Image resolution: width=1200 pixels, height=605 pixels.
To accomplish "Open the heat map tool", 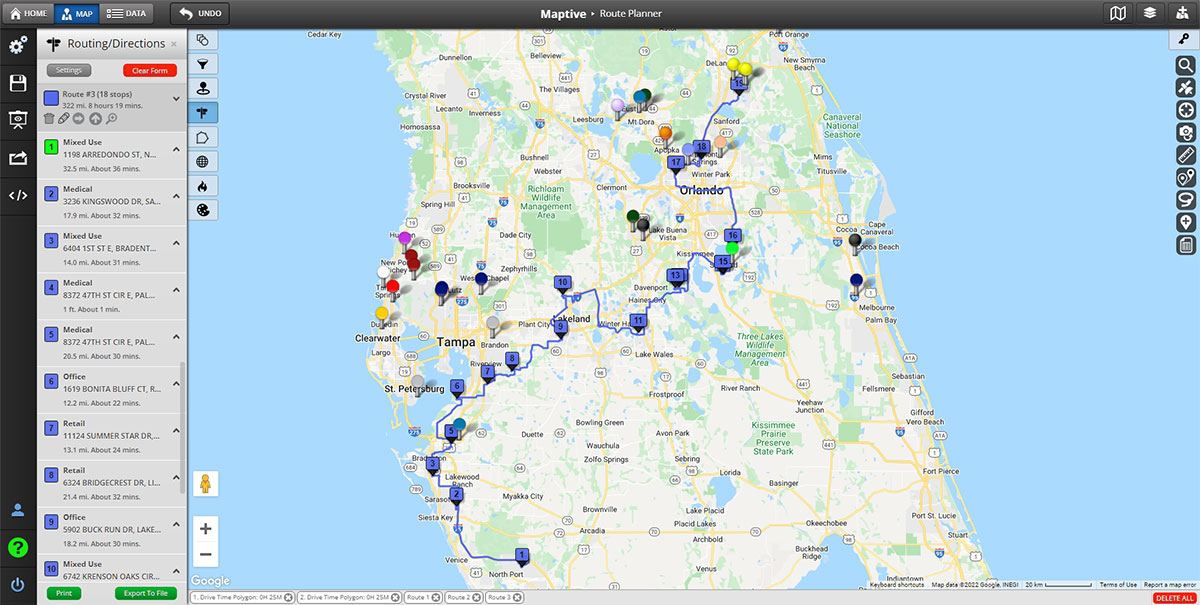I will (203, 186).
